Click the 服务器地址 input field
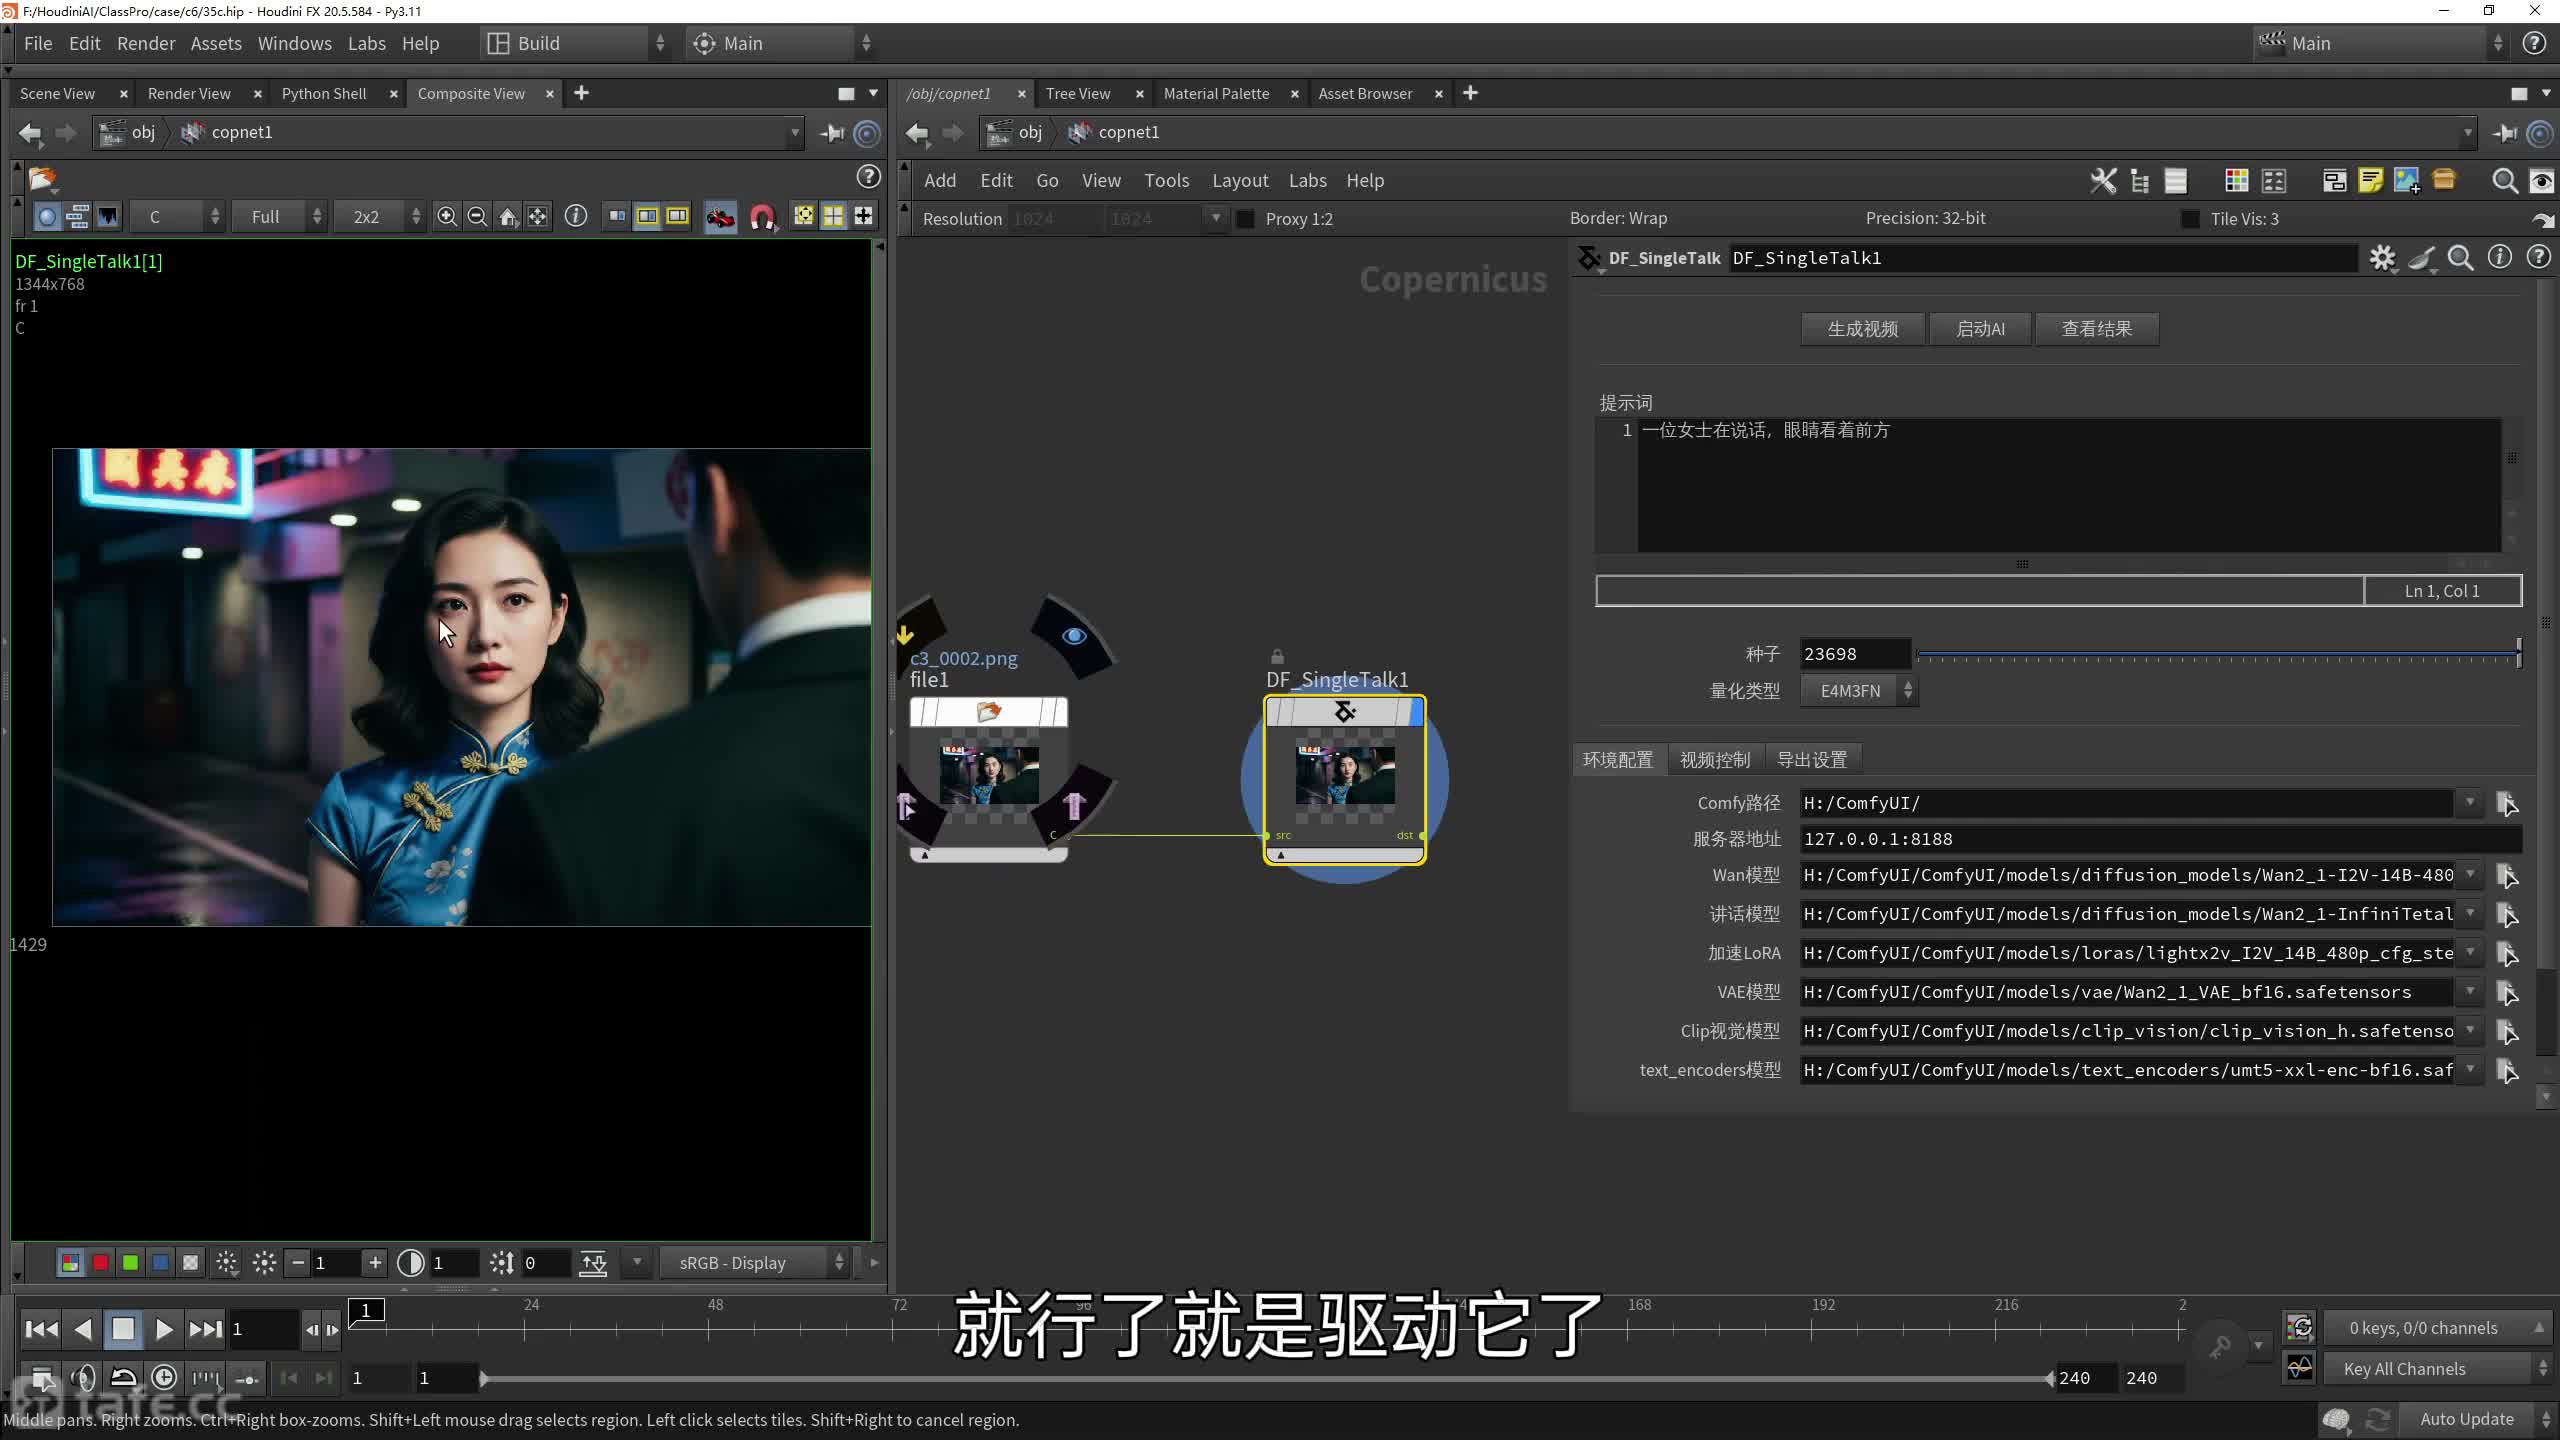 tap(2160, 839)
